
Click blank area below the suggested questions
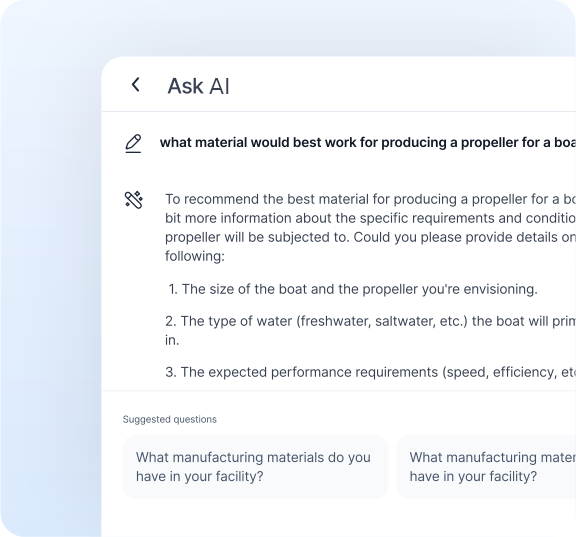[338, 519]
